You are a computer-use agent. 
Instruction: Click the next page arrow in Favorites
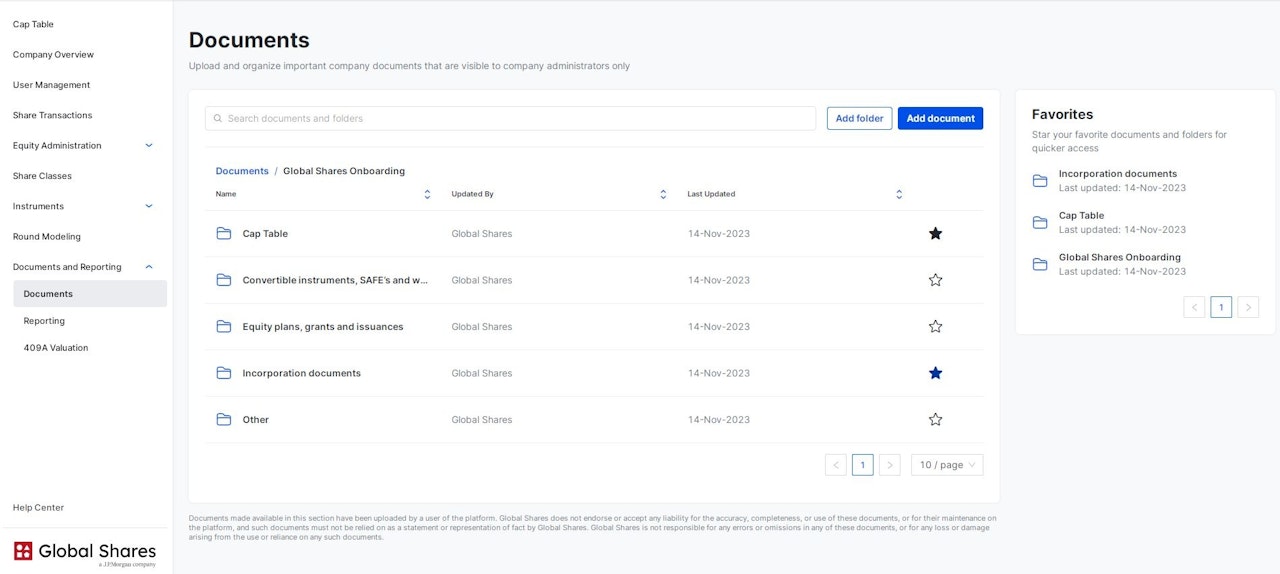point(1247,308)
